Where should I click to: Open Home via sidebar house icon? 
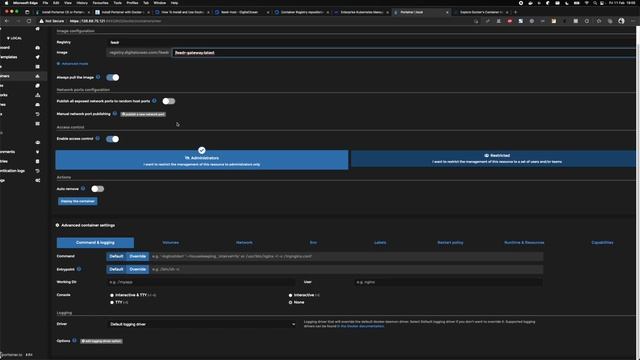click(38, 29)
